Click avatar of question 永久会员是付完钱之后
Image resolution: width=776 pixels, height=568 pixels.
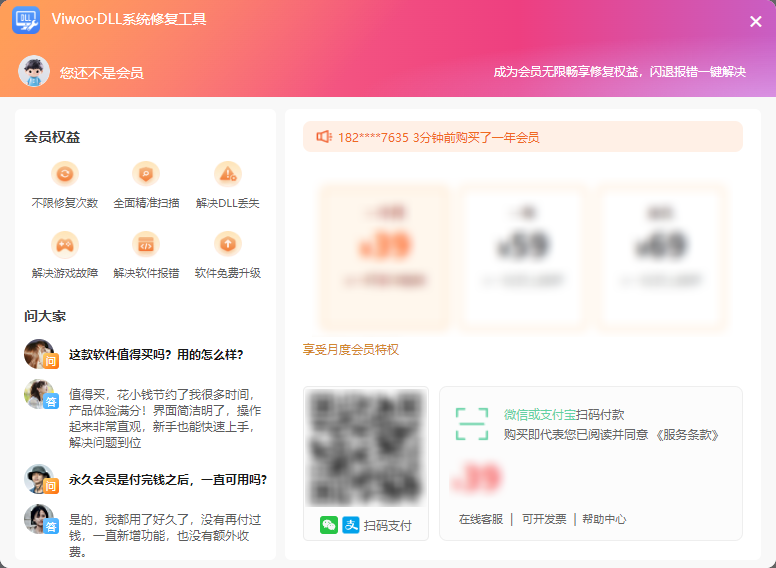point(40,479)
